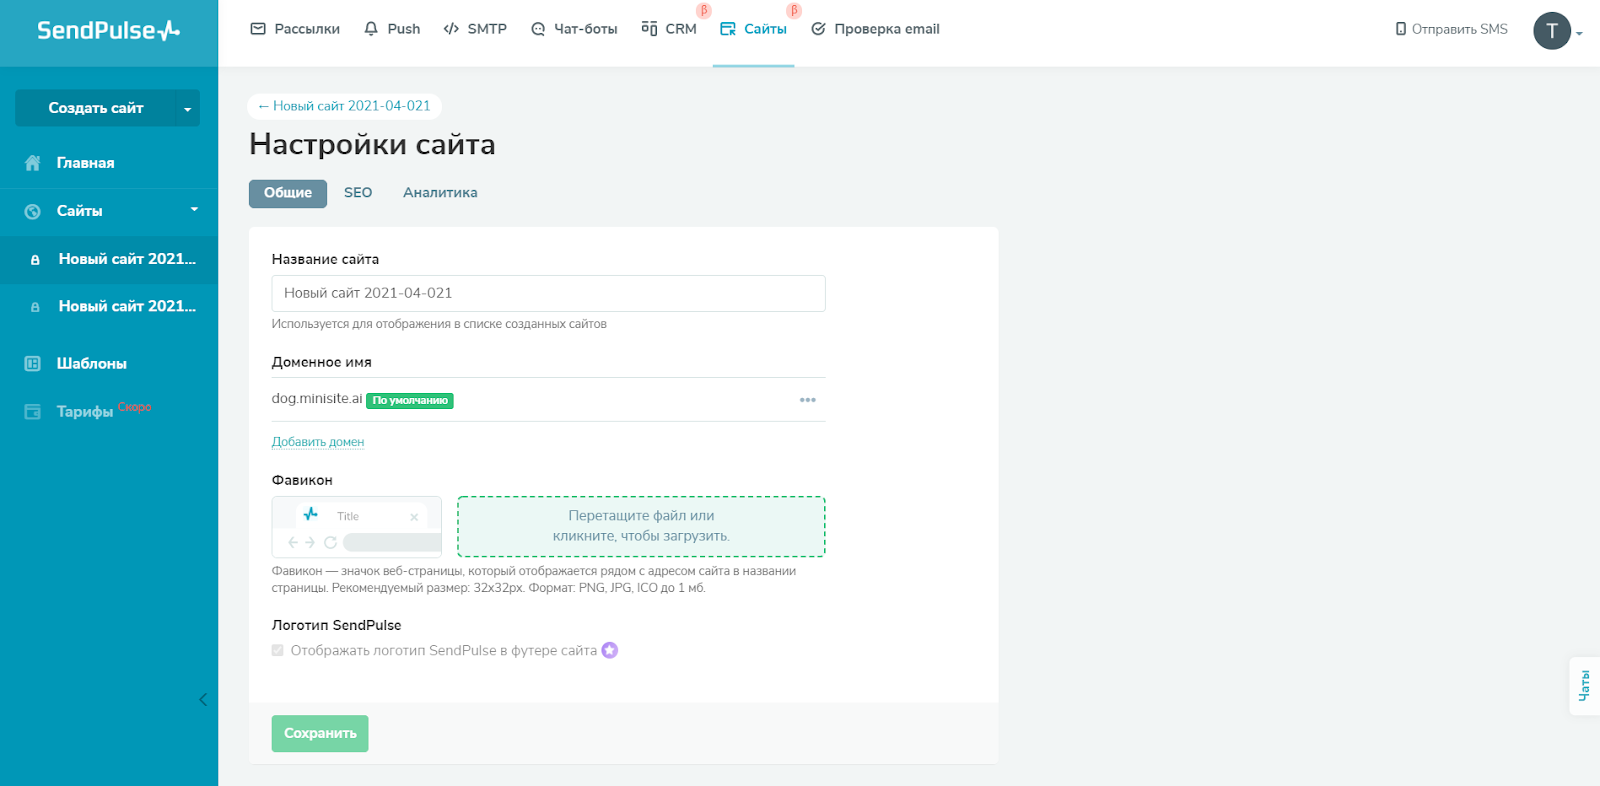Collapse the sidebar with the arrow
The image size is (1600, 786).
pyautogui.click(x=203, y=700)
